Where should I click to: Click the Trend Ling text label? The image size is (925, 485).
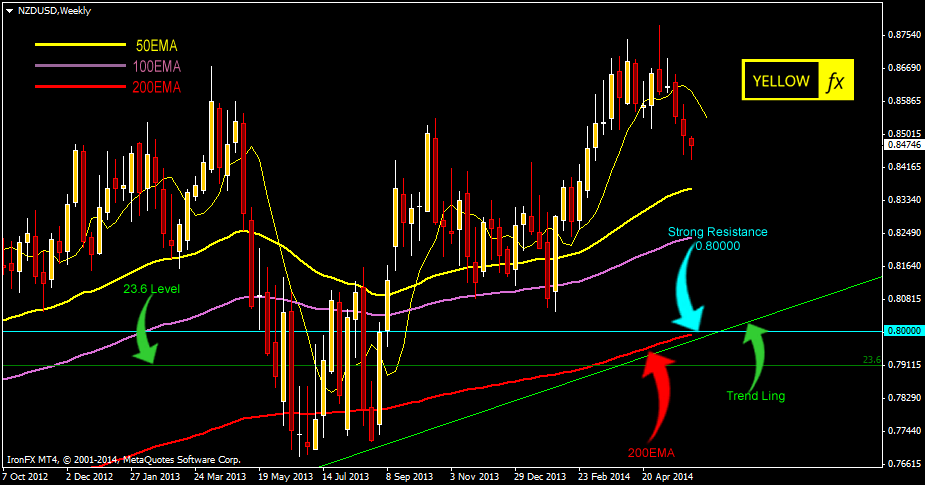pos(756,395)
